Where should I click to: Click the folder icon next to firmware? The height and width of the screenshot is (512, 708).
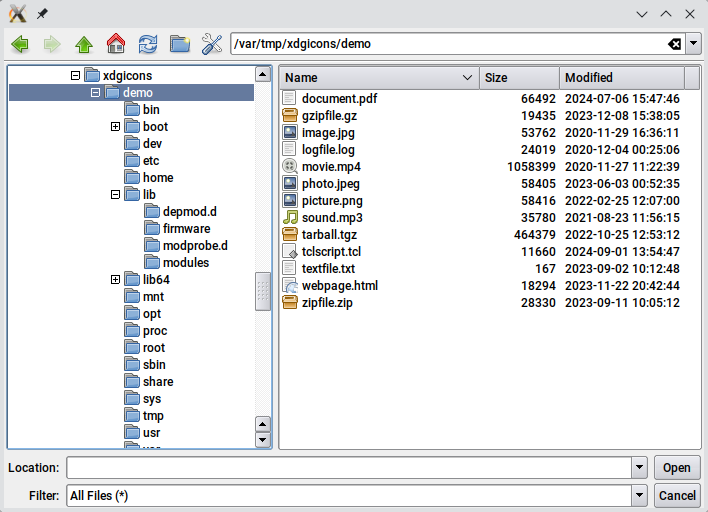tap(152, 228)
